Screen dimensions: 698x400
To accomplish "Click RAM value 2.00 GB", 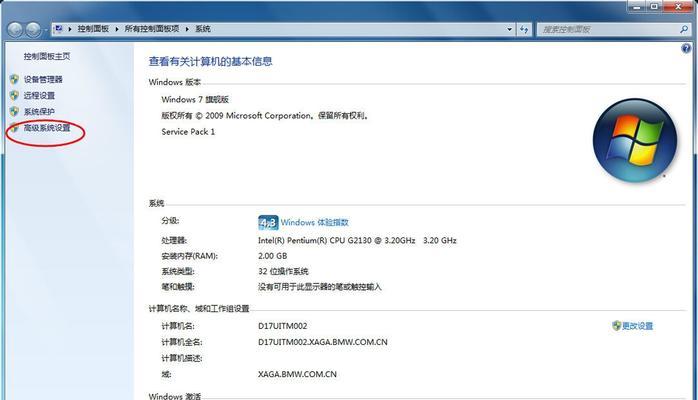I will (x=272, y=256).
